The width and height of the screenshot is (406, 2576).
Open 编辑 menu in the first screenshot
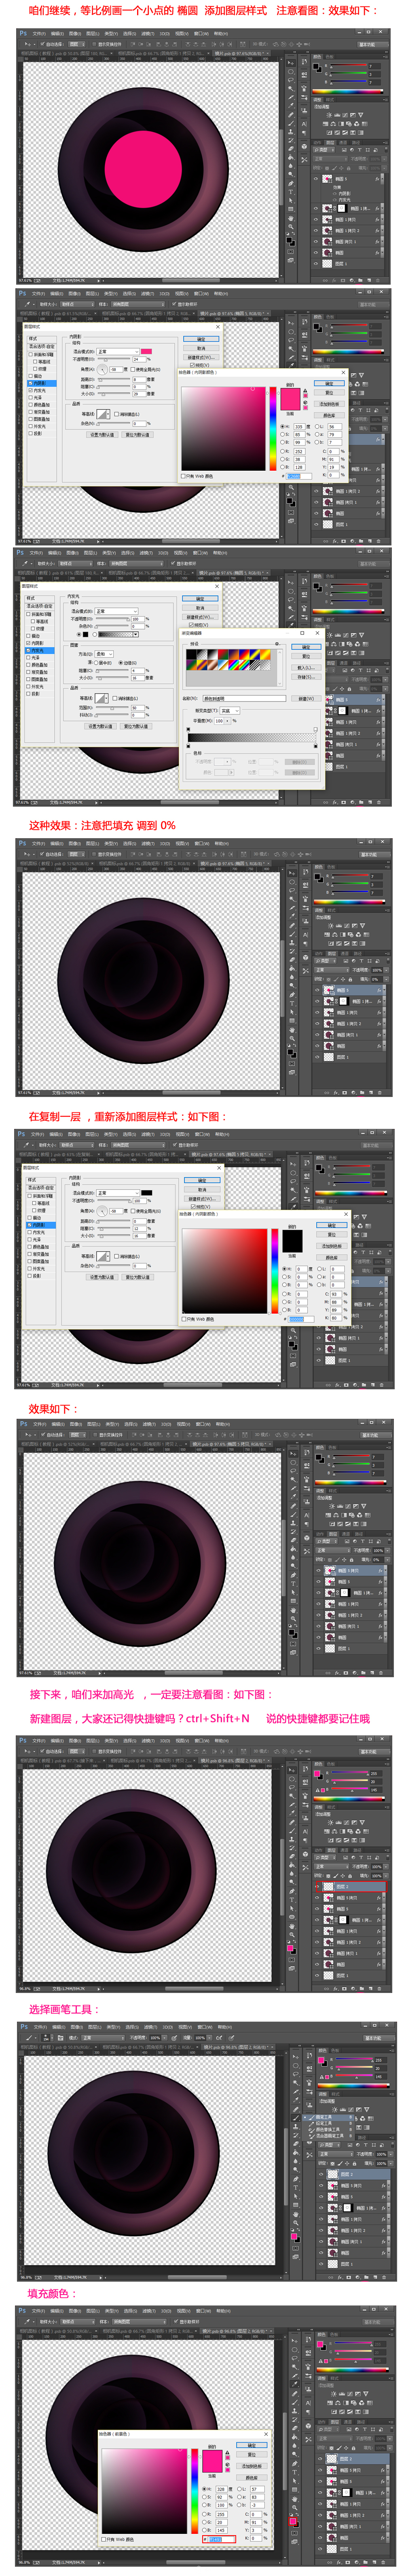57,34
